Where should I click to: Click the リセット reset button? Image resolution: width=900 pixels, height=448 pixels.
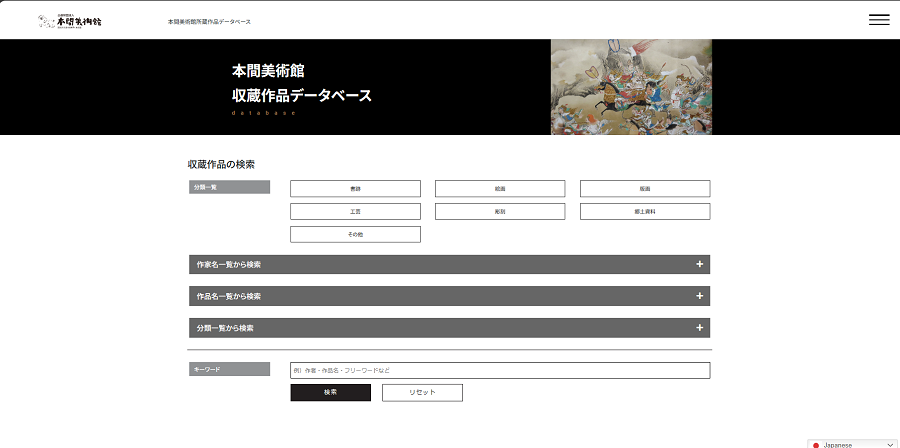click(422, 392)
